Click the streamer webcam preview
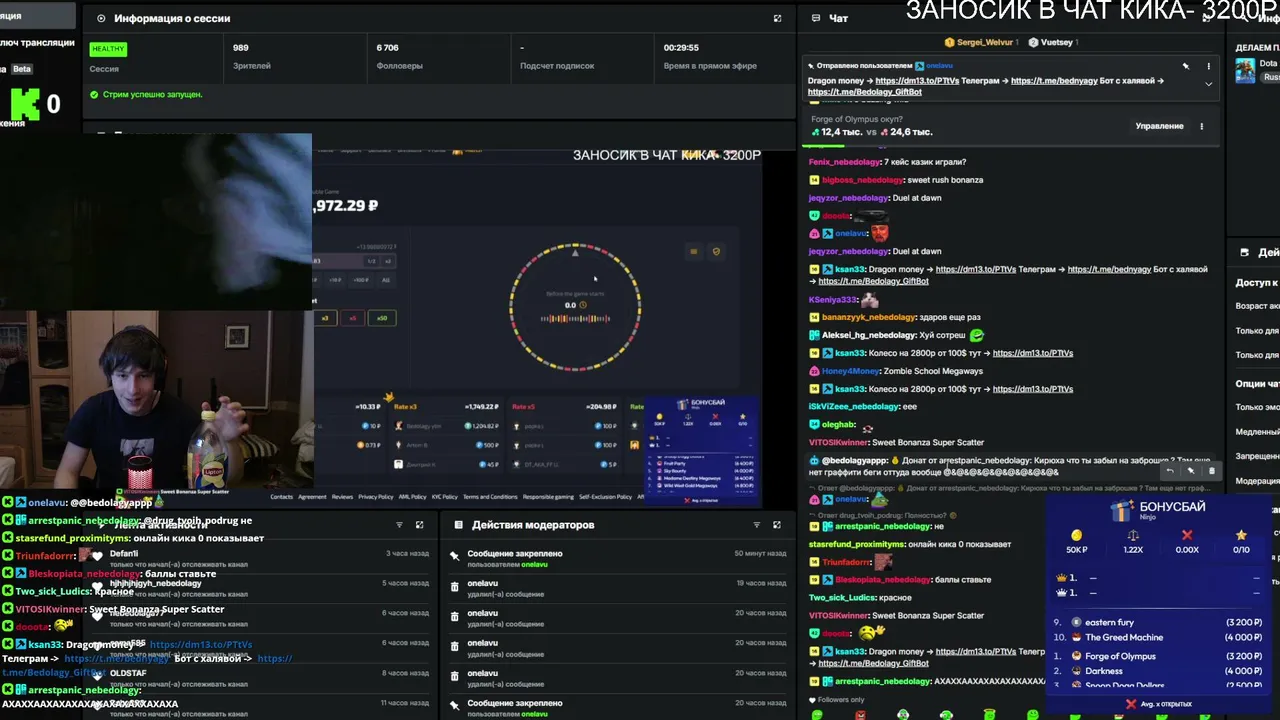Viewport: 1280px width, 720px height. (x=157, y=399)
